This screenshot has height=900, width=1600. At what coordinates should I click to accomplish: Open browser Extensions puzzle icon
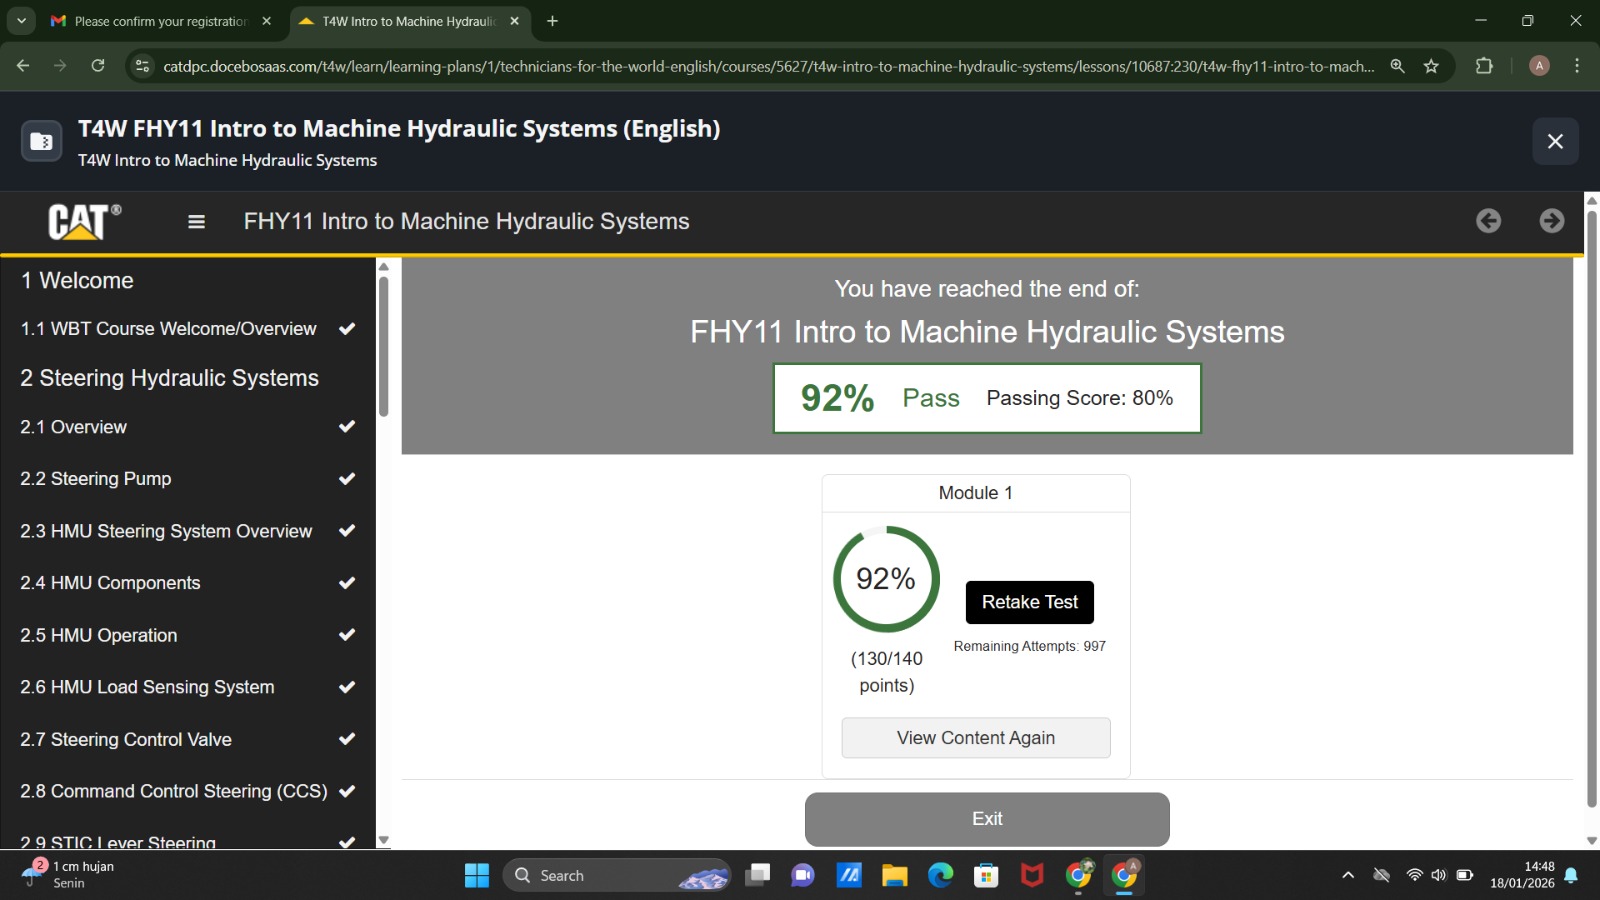pyautogui.click(x=1484, y=66)
